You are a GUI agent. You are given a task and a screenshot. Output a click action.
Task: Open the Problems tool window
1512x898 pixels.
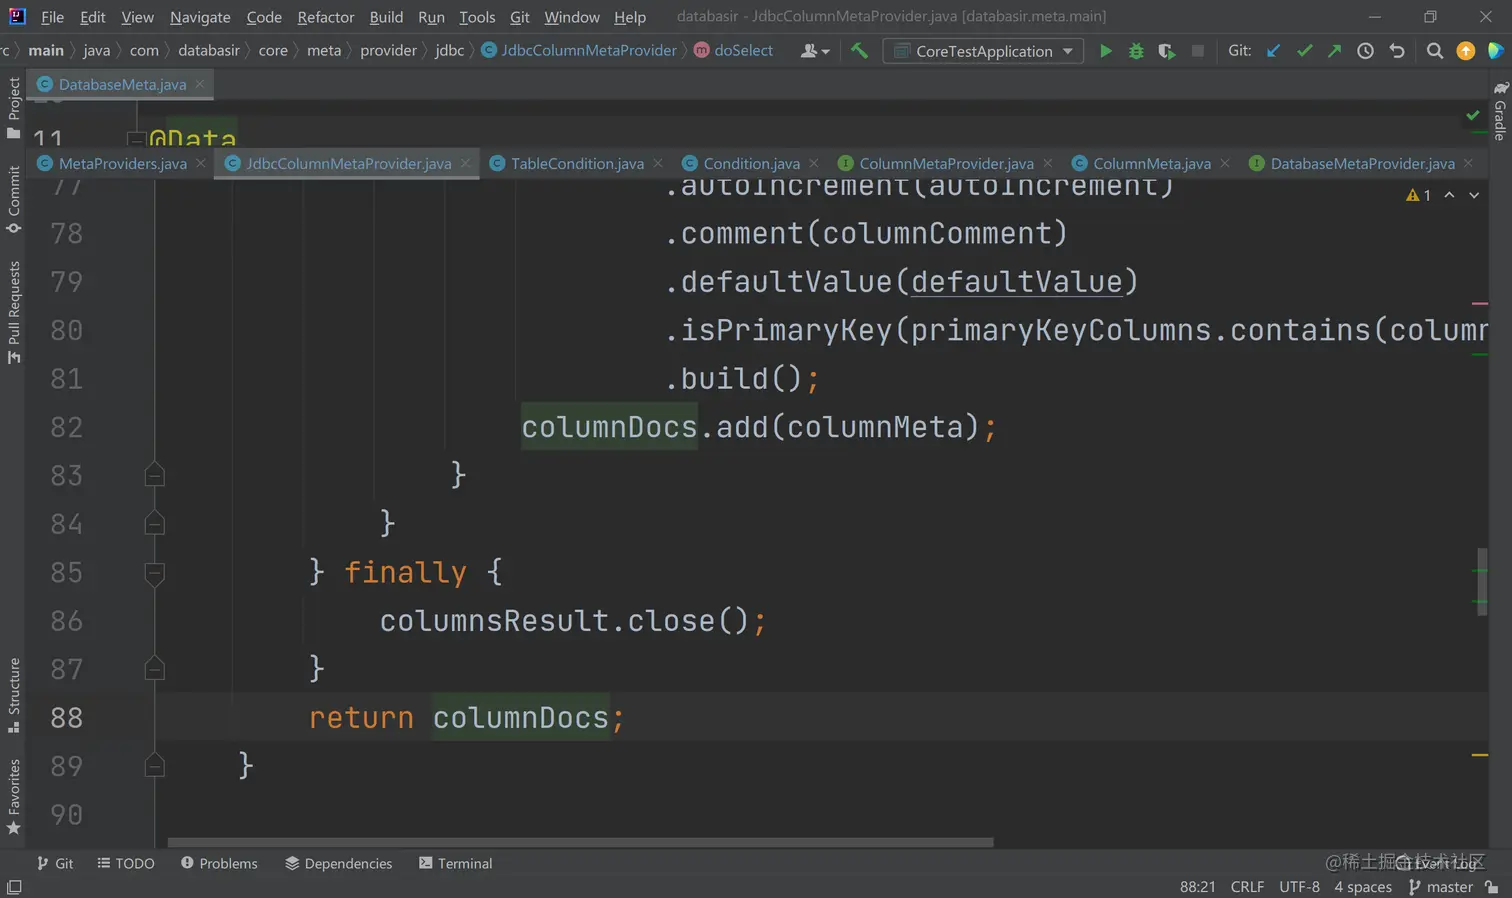219,863
